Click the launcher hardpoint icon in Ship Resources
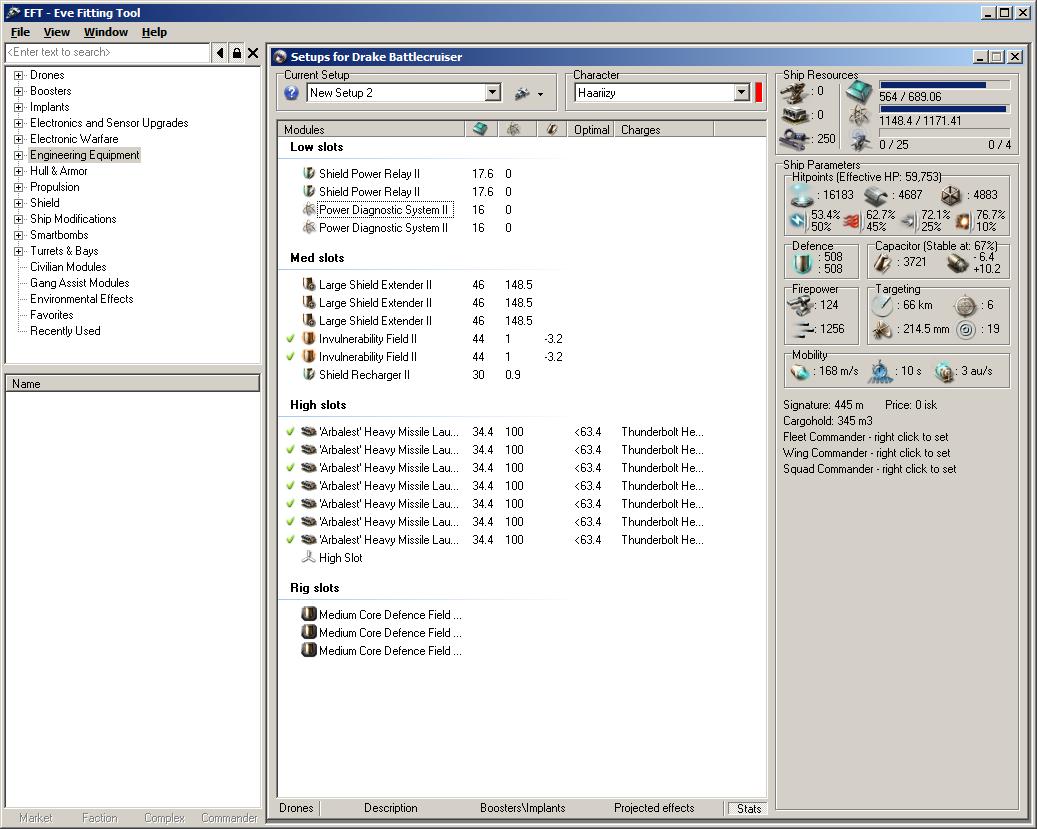1037x829 pixels. [796, 116]
